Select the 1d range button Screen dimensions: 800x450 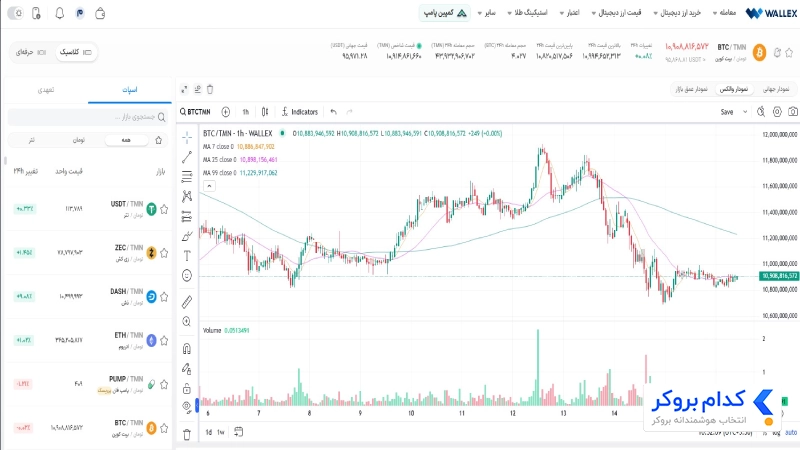pyautogui.click(x=209, y=432)
